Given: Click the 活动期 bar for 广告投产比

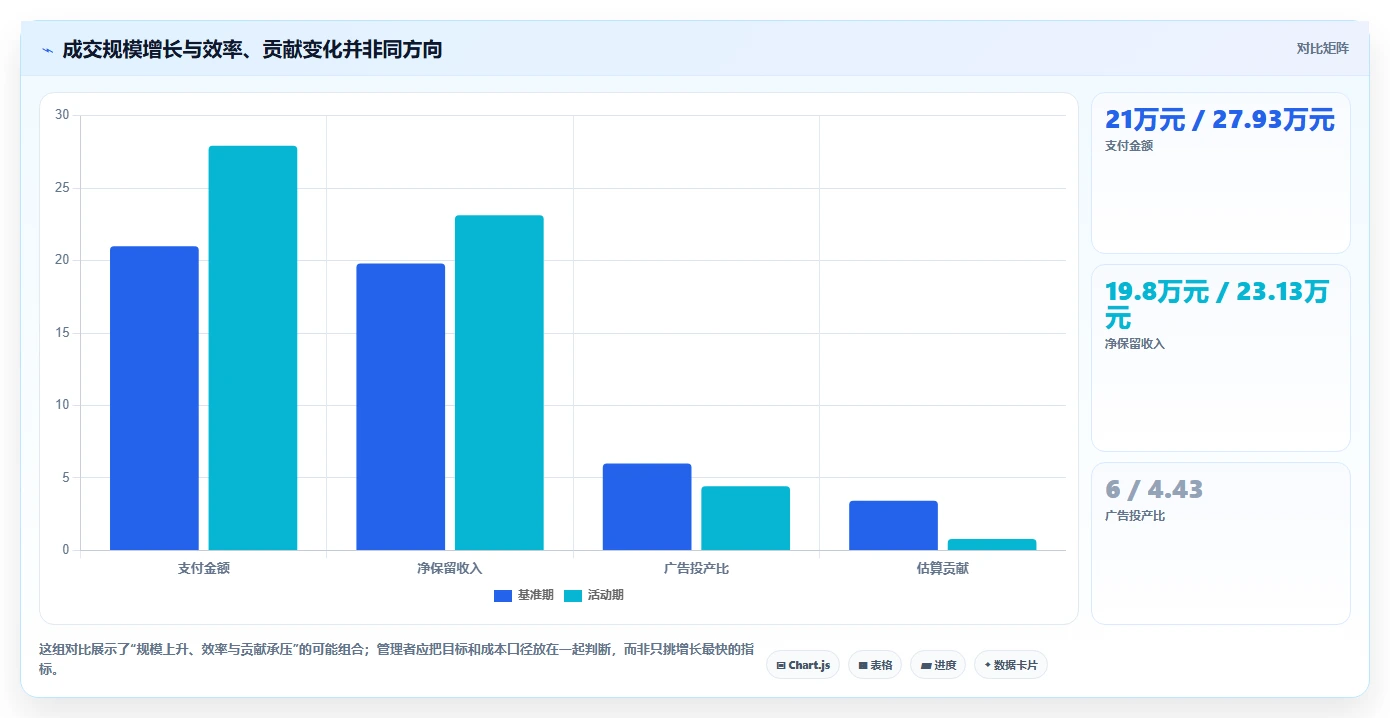Looking at the screenshot, I should point(746,518).
